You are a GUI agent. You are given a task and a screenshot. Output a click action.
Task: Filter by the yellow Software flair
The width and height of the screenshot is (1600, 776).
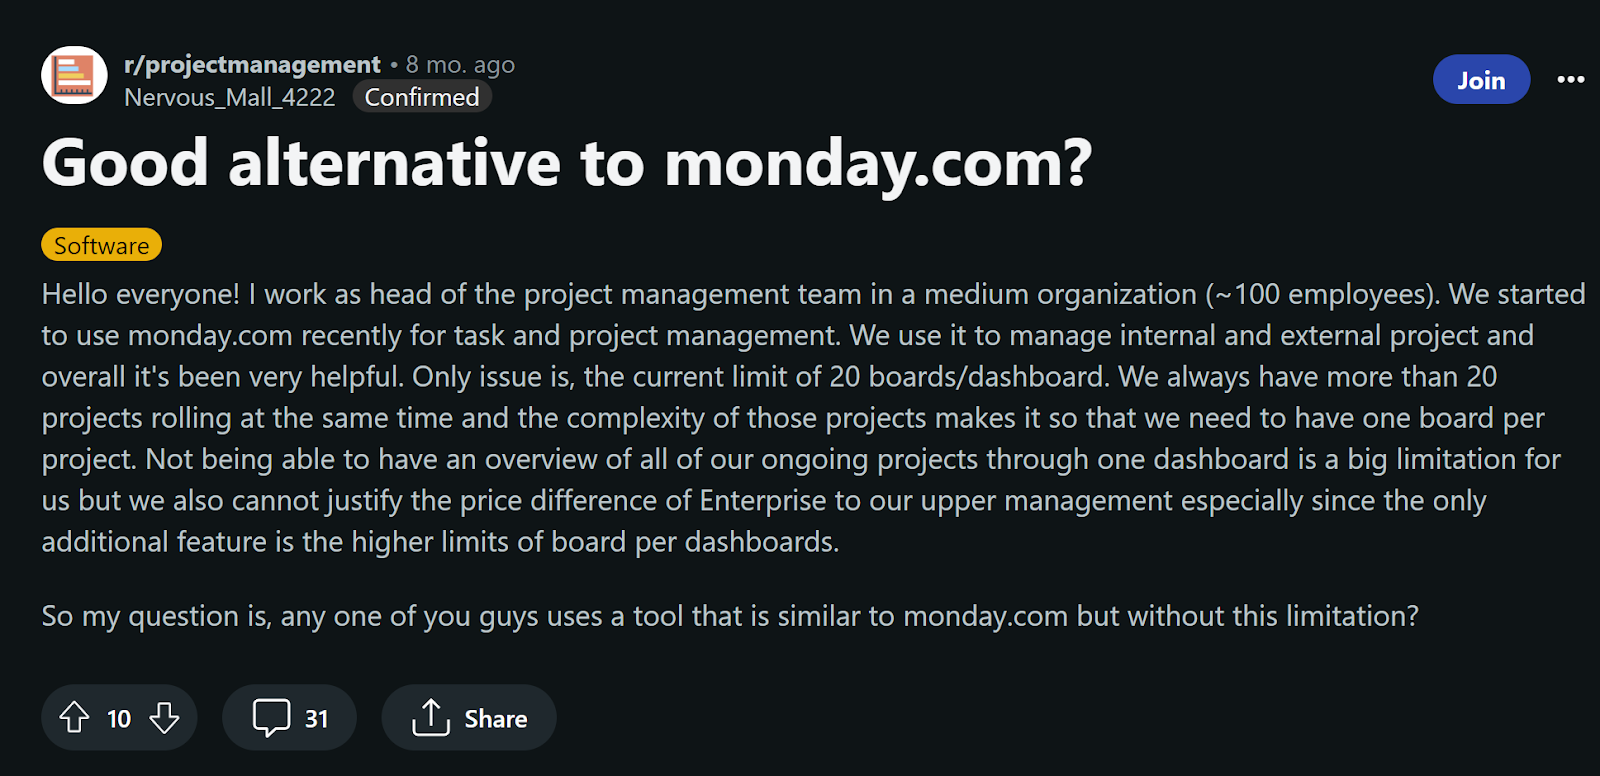[x=101, y=245]
